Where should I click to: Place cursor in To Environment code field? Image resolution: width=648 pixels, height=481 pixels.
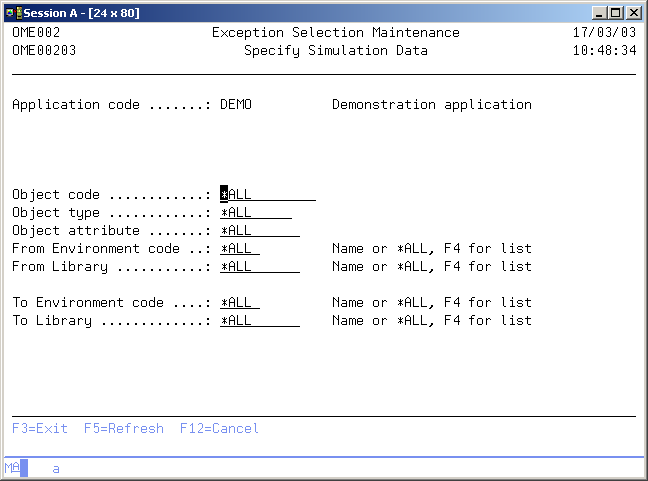(239, 303)
